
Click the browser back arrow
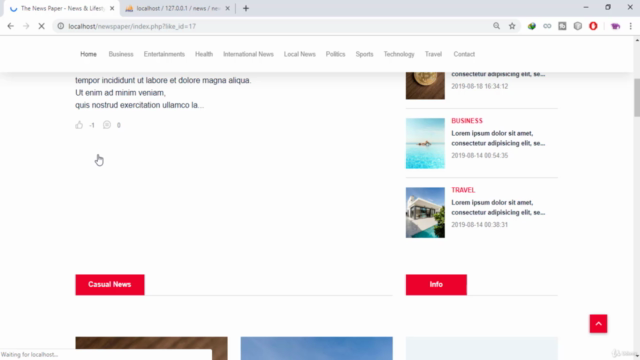tap(11, 26)
